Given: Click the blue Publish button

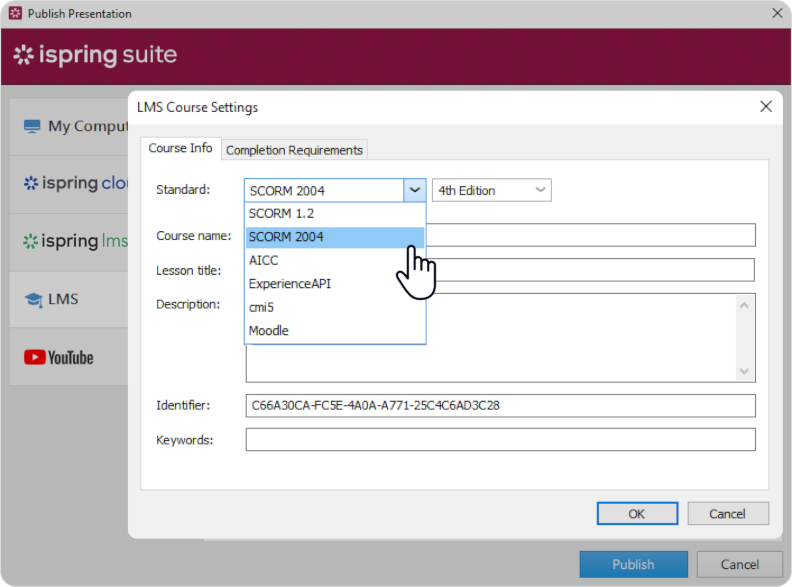Looking at the screenshot, I should coord(633,564).
